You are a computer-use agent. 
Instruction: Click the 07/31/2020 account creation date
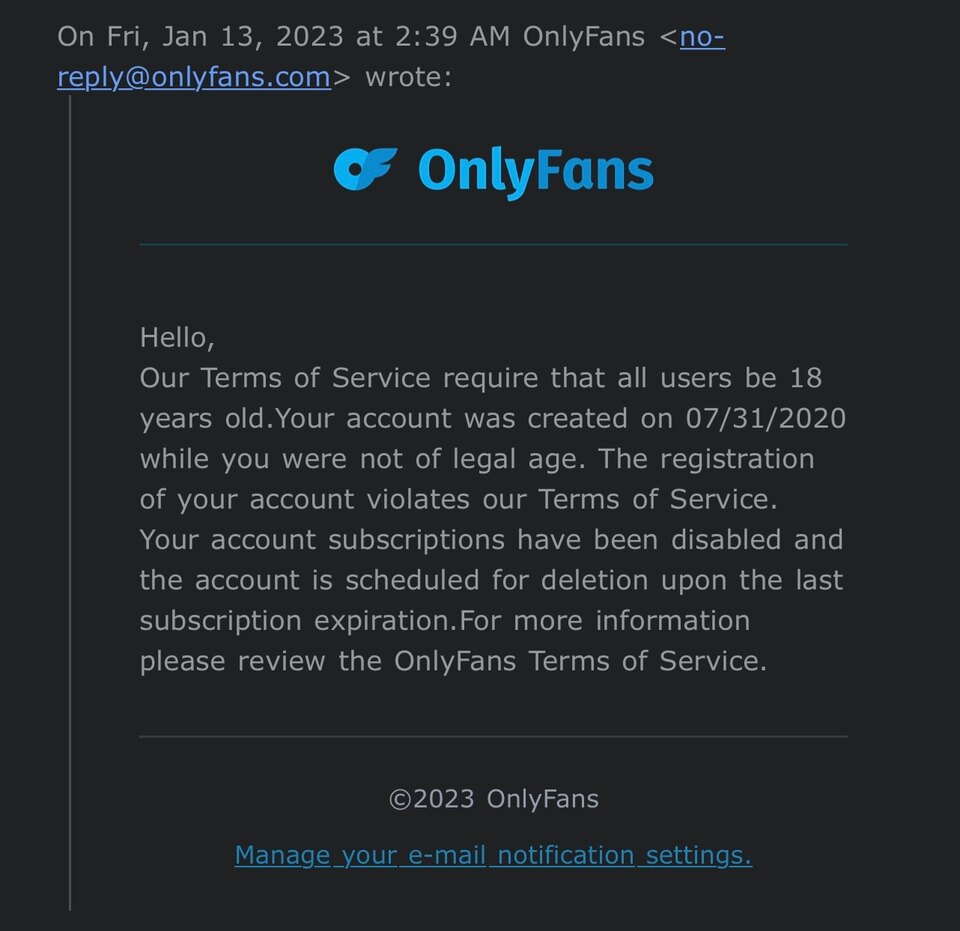(x=766, y=418)
